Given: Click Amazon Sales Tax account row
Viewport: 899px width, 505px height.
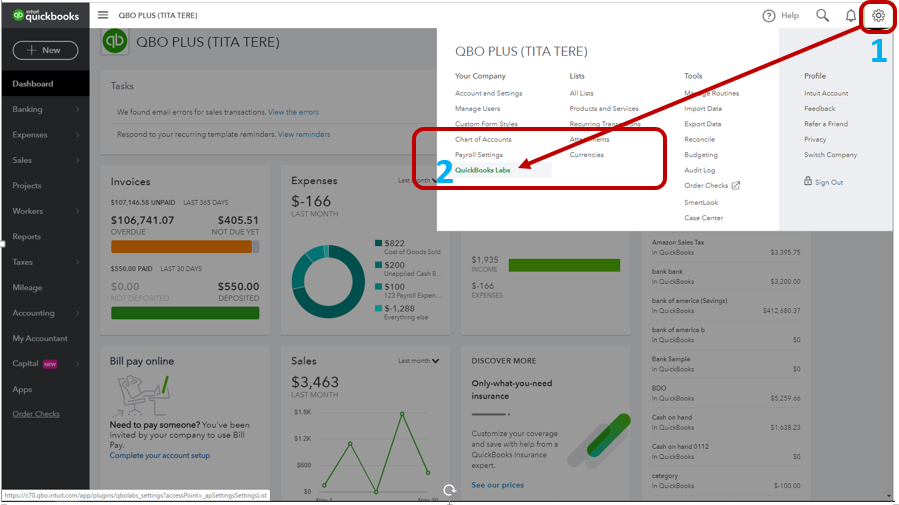Looking at the screenshot, I should point(726,247).
